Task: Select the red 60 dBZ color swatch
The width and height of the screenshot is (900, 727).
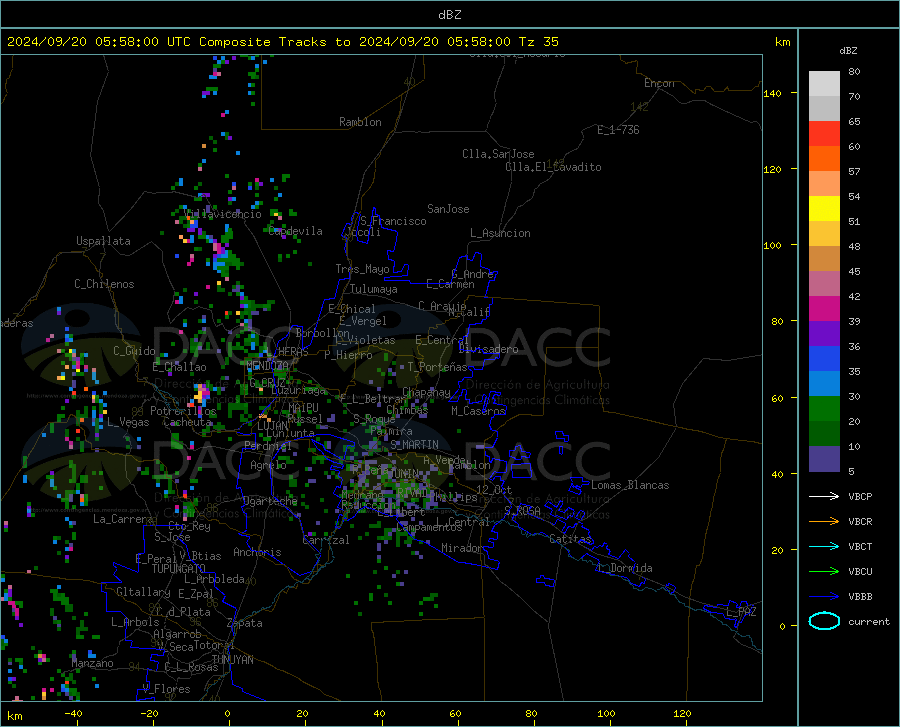Action: pos(824,134)
